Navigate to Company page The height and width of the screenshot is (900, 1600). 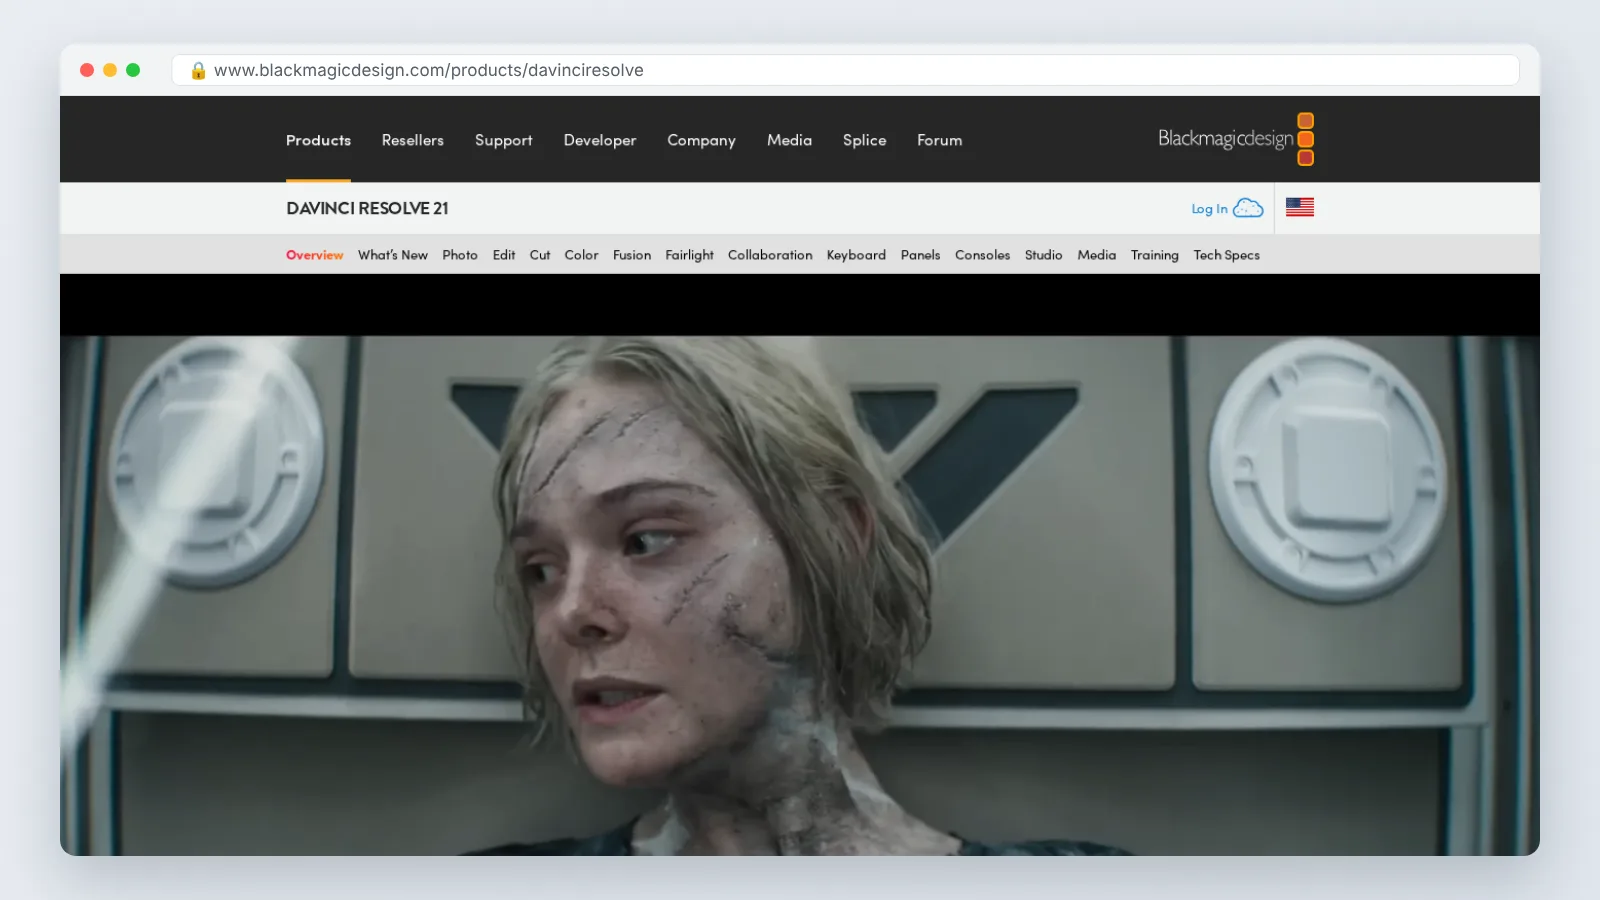[x=702, y=141]
